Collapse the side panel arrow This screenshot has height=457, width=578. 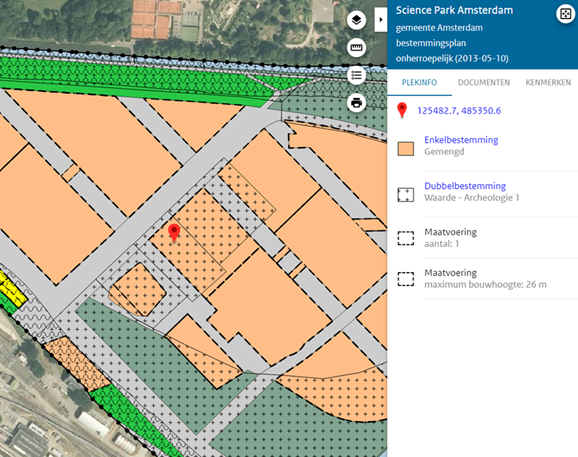[381, 20]
